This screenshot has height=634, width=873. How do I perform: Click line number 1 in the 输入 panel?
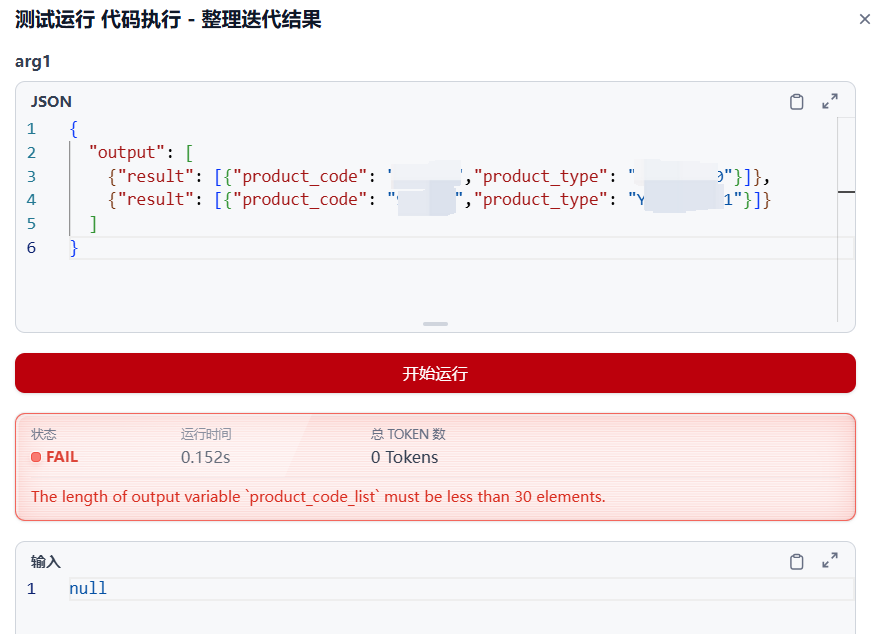(31, 588)
